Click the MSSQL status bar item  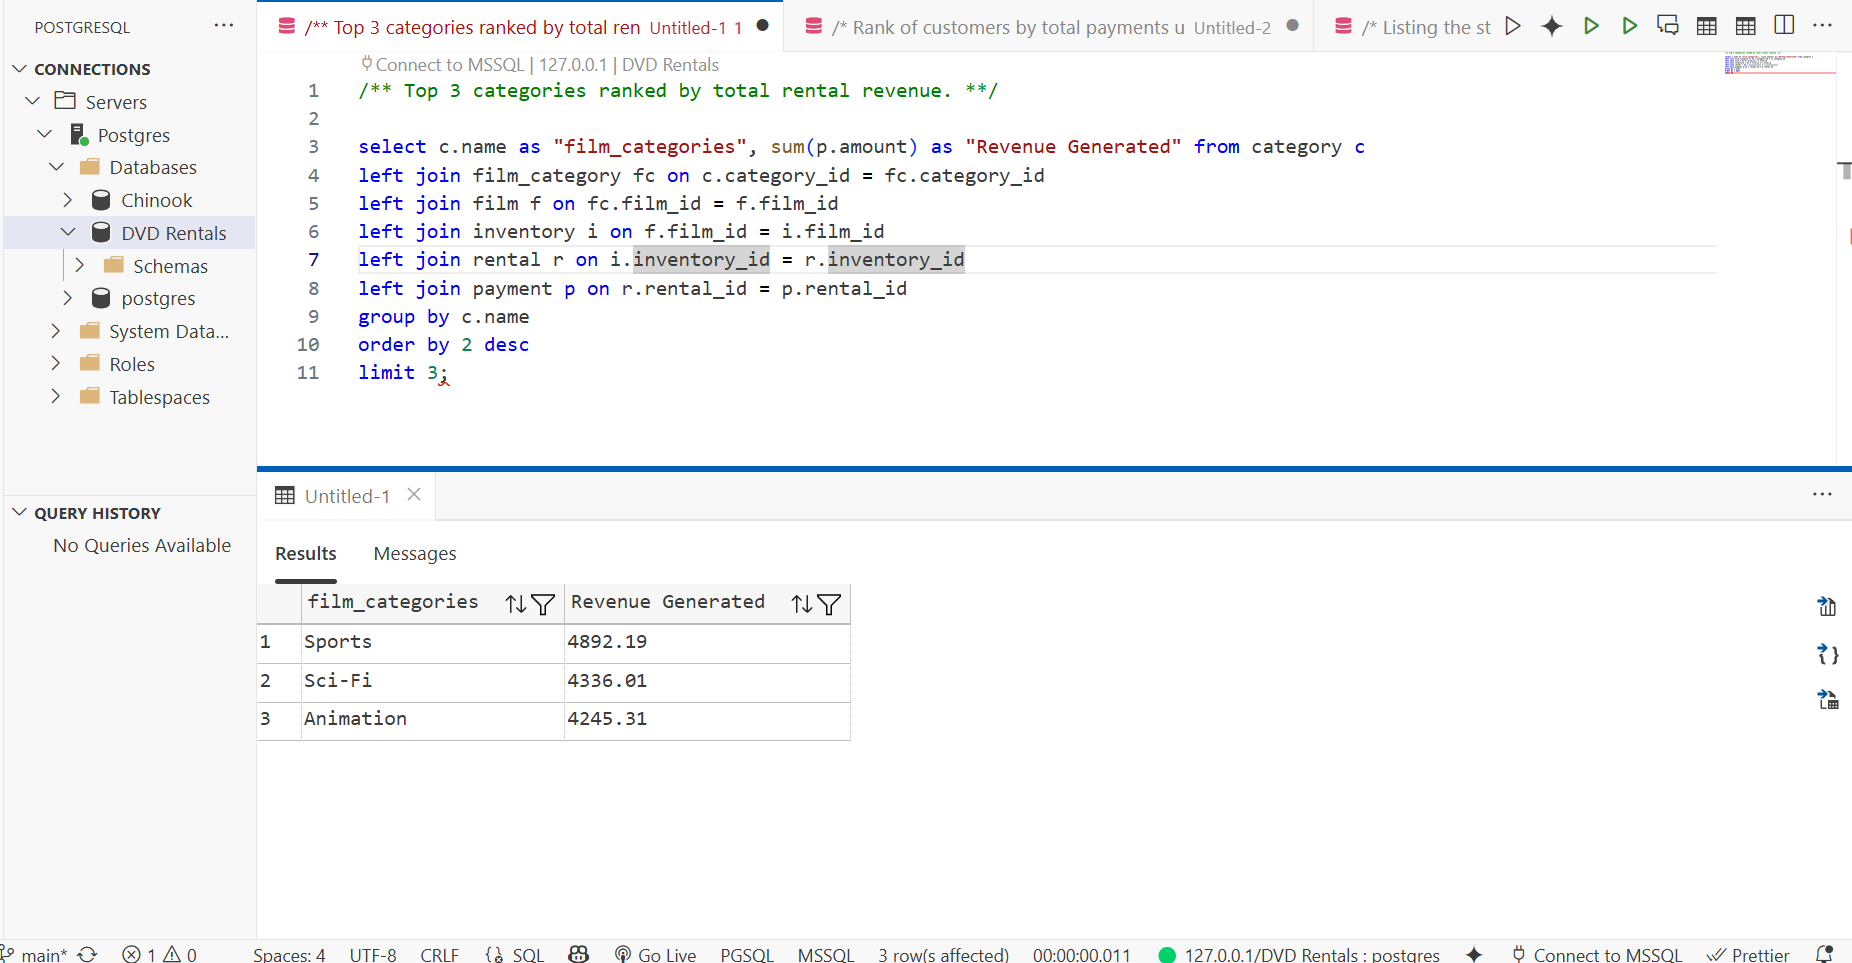click(826, 954)
